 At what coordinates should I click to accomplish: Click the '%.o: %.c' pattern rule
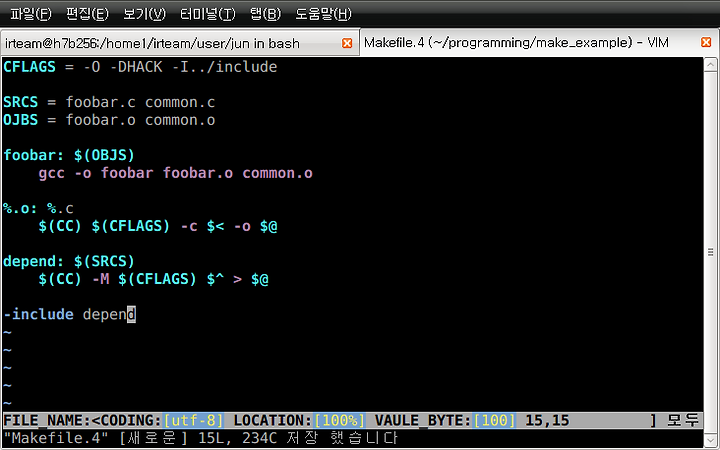[38, 208]
